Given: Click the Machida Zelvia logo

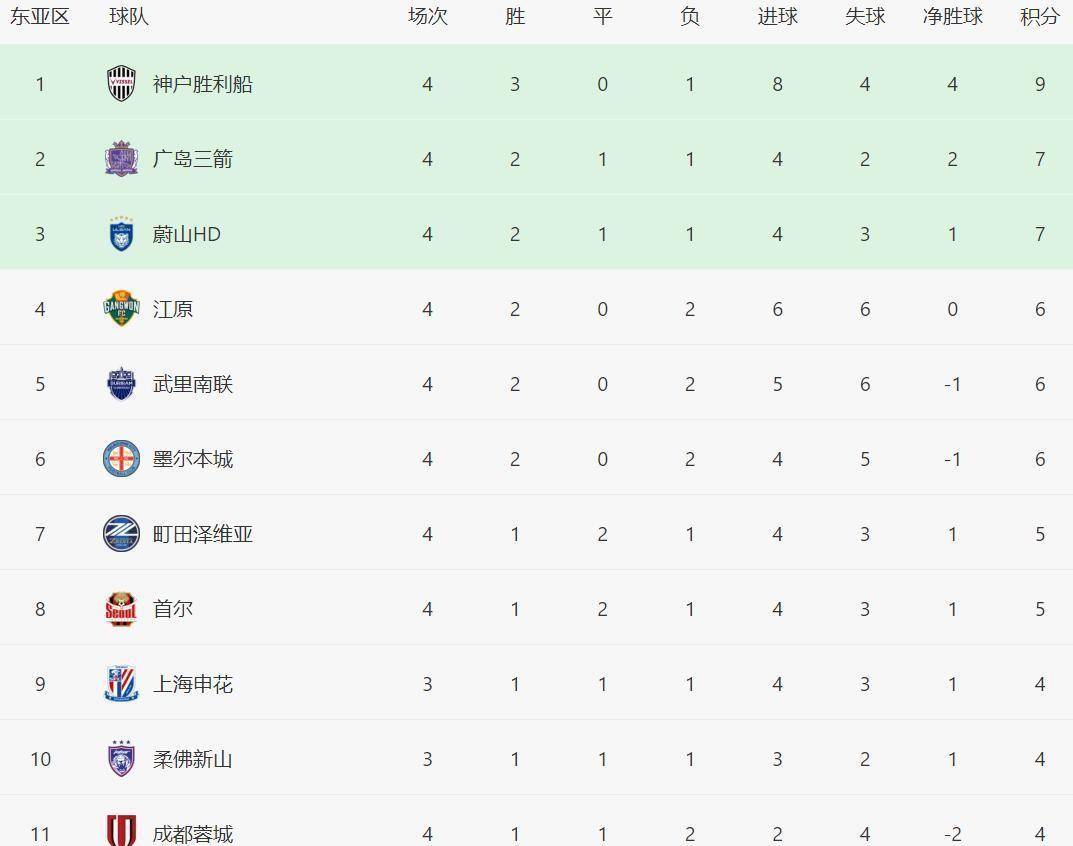Looking at the screenshot, I should (121, 534).
